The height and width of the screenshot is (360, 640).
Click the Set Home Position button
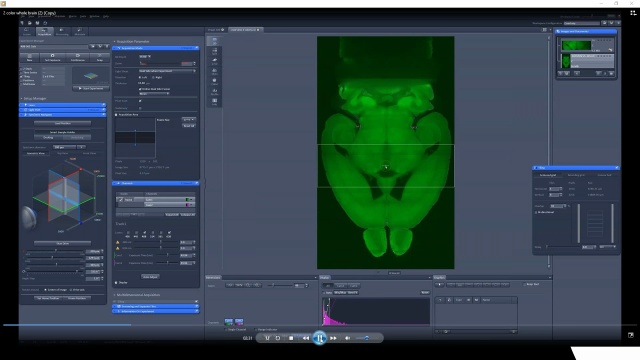point(48,298)
